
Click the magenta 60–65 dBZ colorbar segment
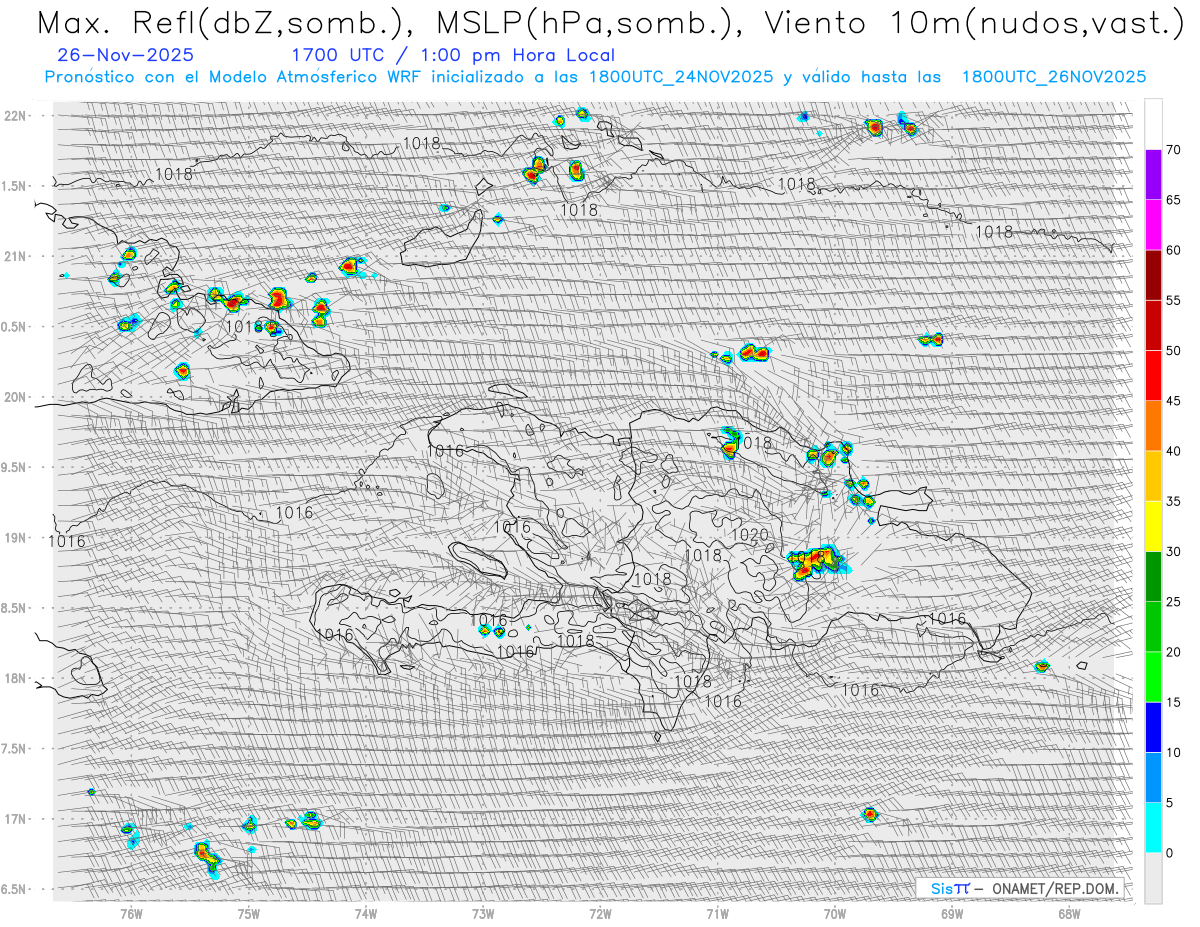[x=1153, y=225]
